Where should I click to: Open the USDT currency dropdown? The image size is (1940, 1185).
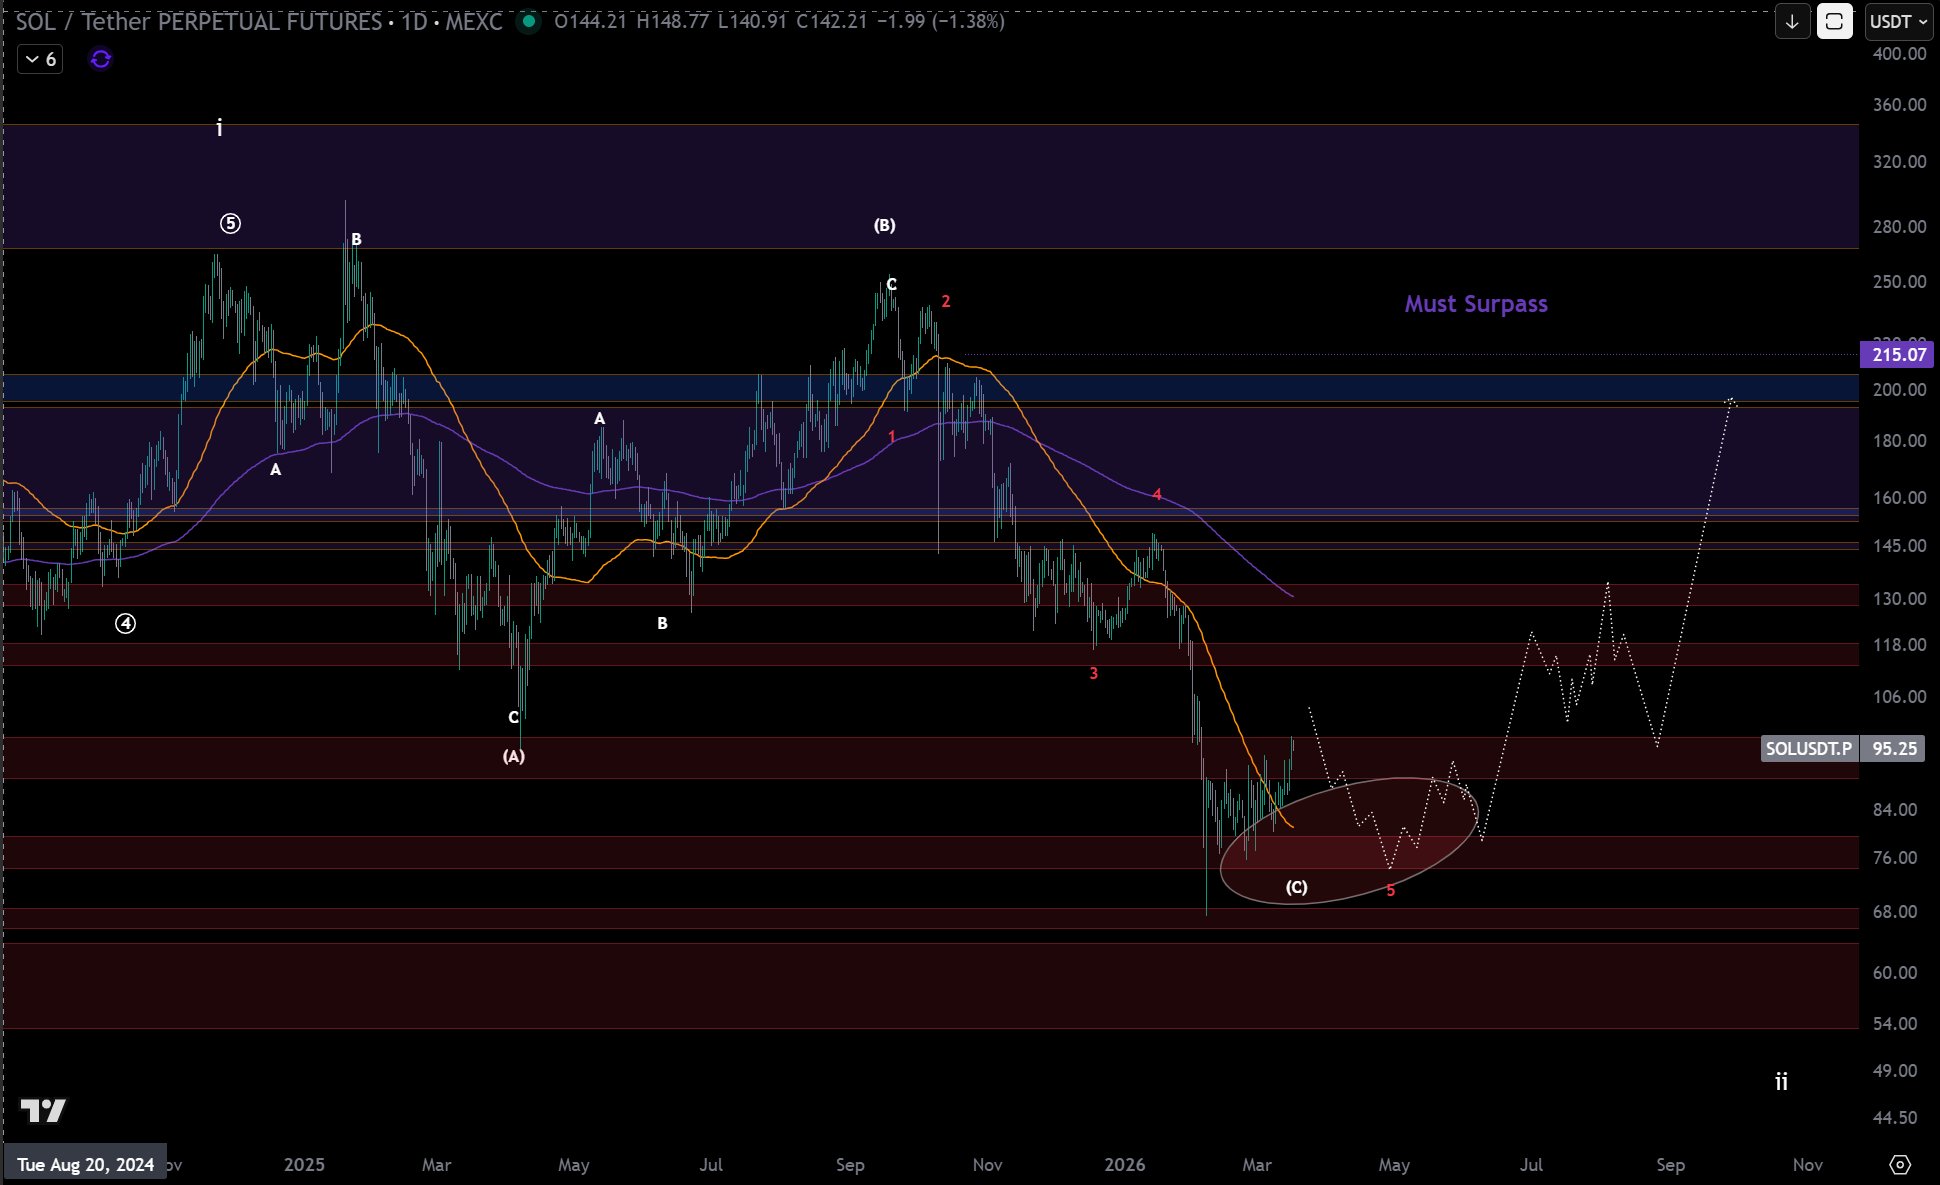pyautogui.click(x=1897, y=22)
